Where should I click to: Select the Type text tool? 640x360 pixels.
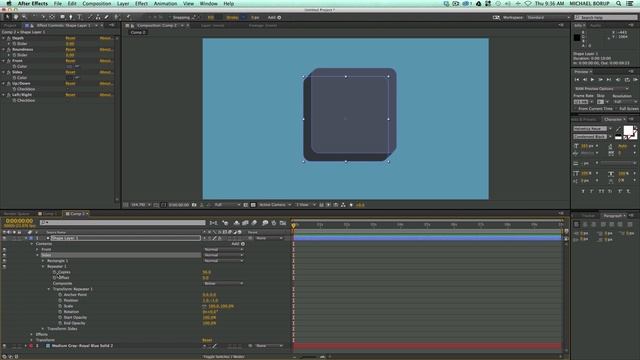pos(80,17)
